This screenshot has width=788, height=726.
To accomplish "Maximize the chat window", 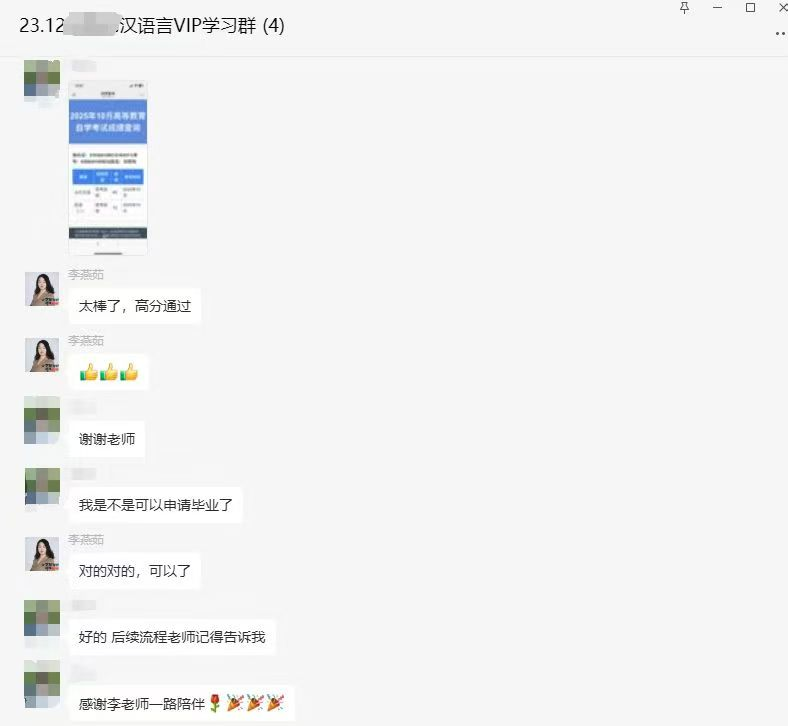I will (x=750, y=8).
